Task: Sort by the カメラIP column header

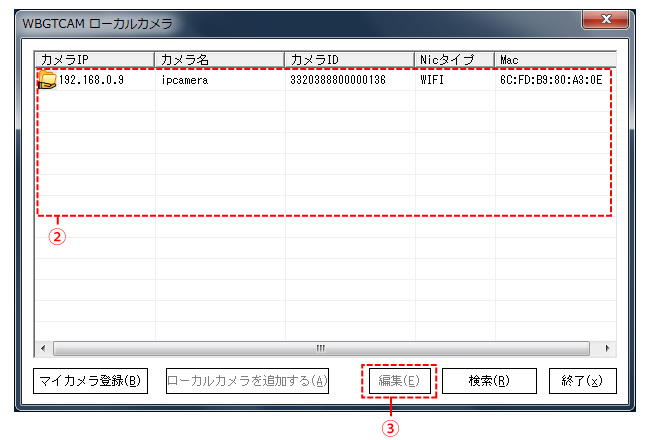Action: (95, 60)
